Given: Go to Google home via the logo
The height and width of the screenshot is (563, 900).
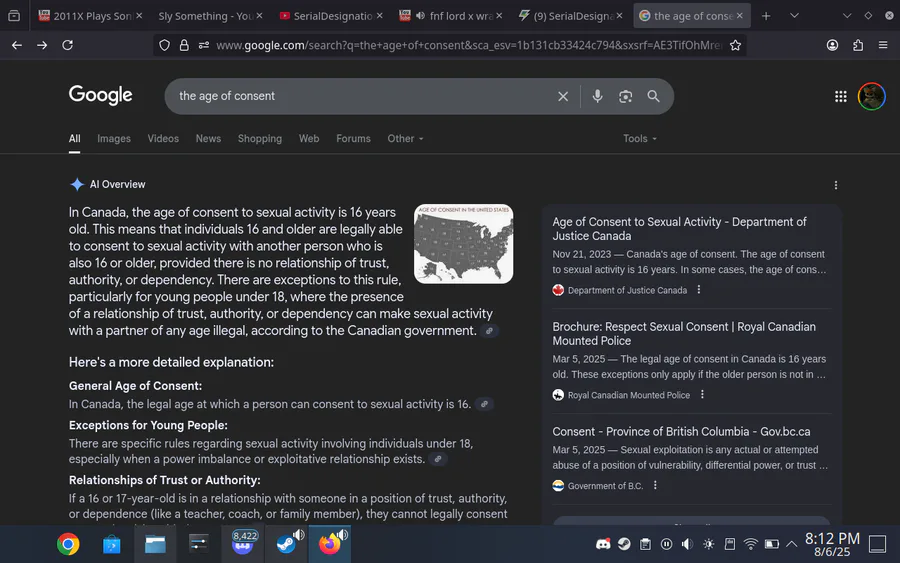Looking at the screenshot, I should point(100,95).
